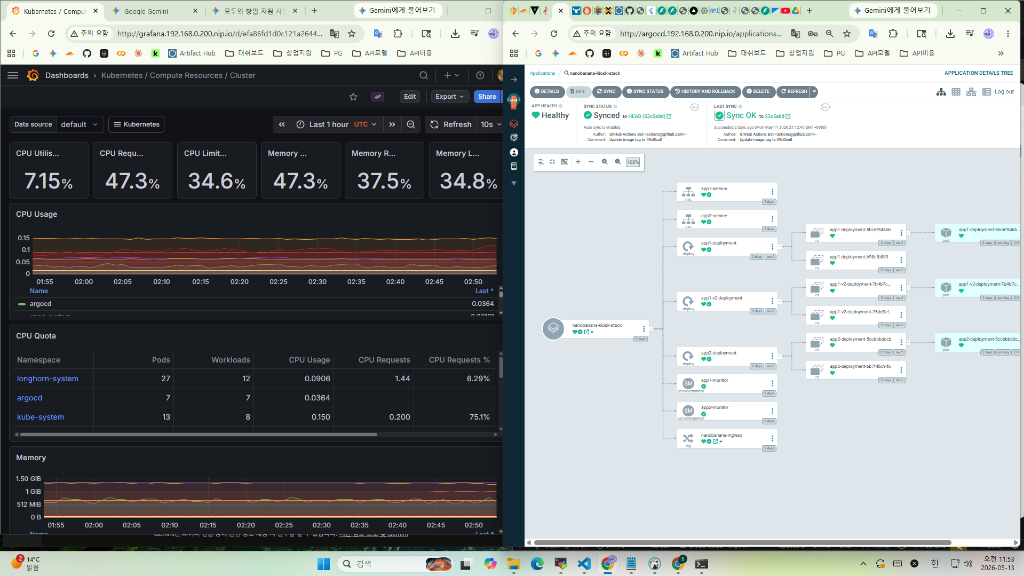Open kube-system namespace link
1024x576 pixels.
40,417
